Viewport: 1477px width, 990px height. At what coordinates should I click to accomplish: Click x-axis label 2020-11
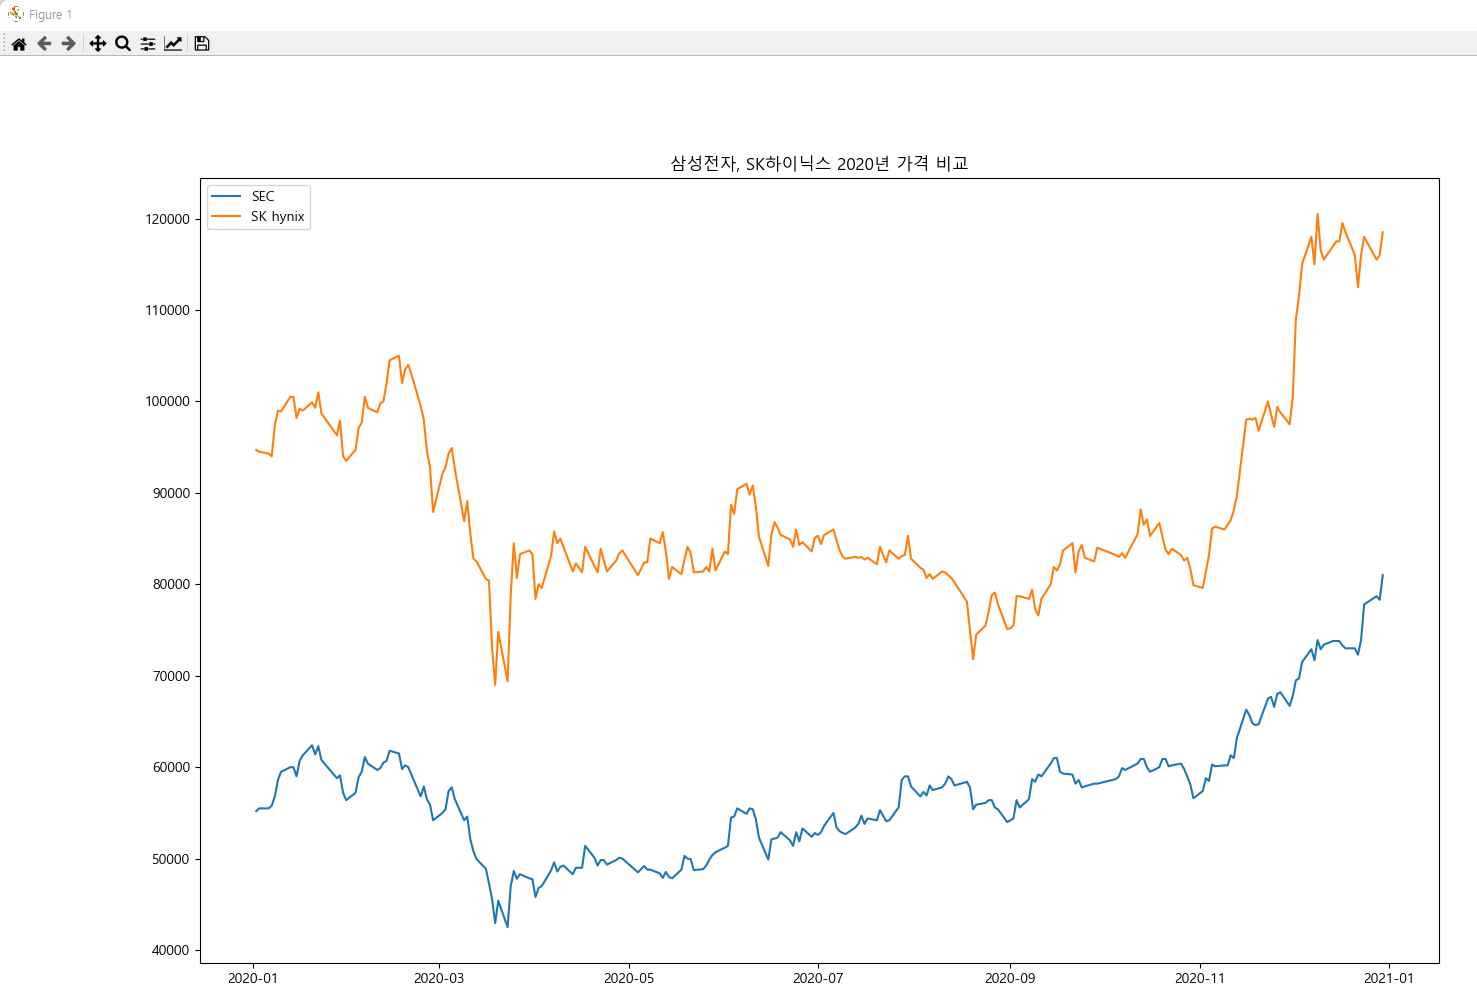point(1200,978)
